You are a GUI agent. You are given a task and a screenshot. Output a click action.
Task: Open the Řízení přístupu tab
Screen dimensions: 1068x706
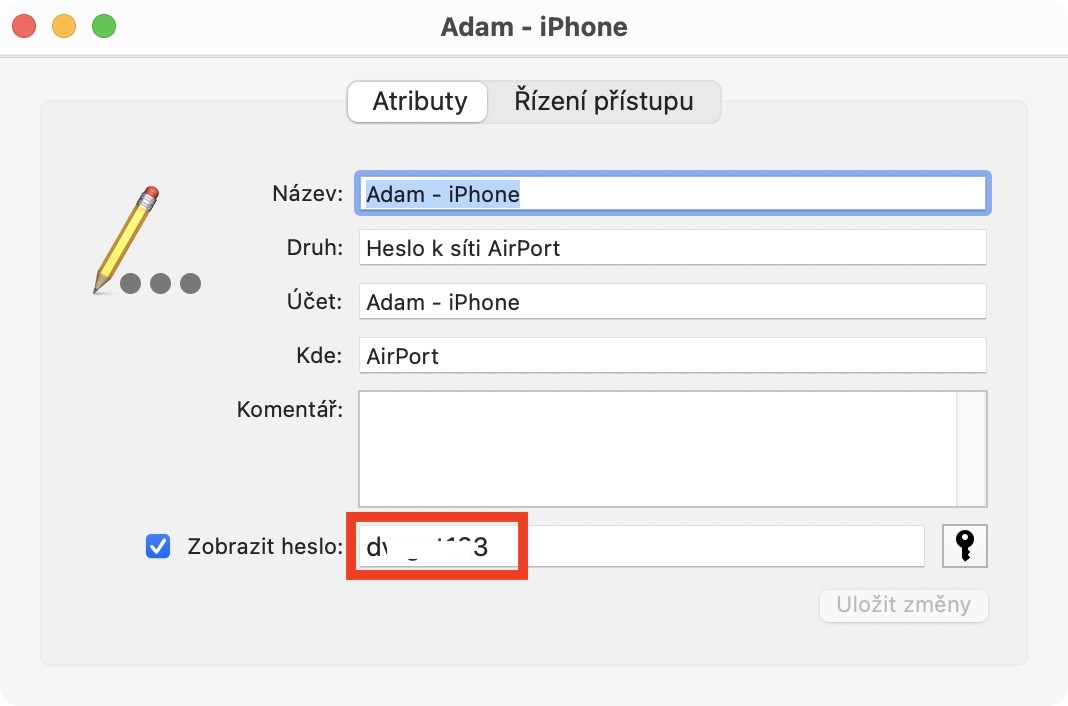pos(603,101)
